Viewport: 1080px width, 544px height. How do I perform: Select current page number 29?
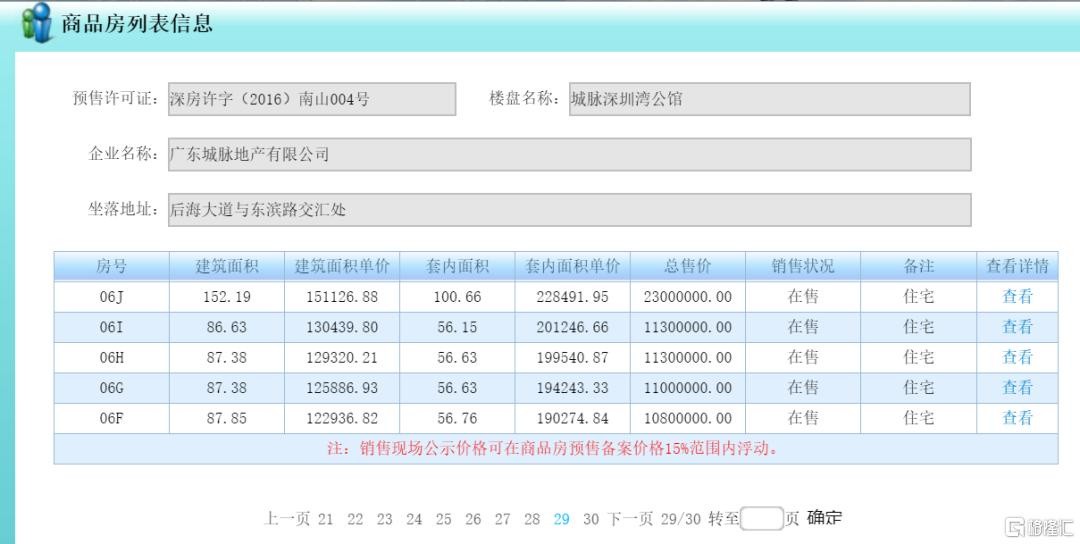pyautogui.click(x=561, y=519)
